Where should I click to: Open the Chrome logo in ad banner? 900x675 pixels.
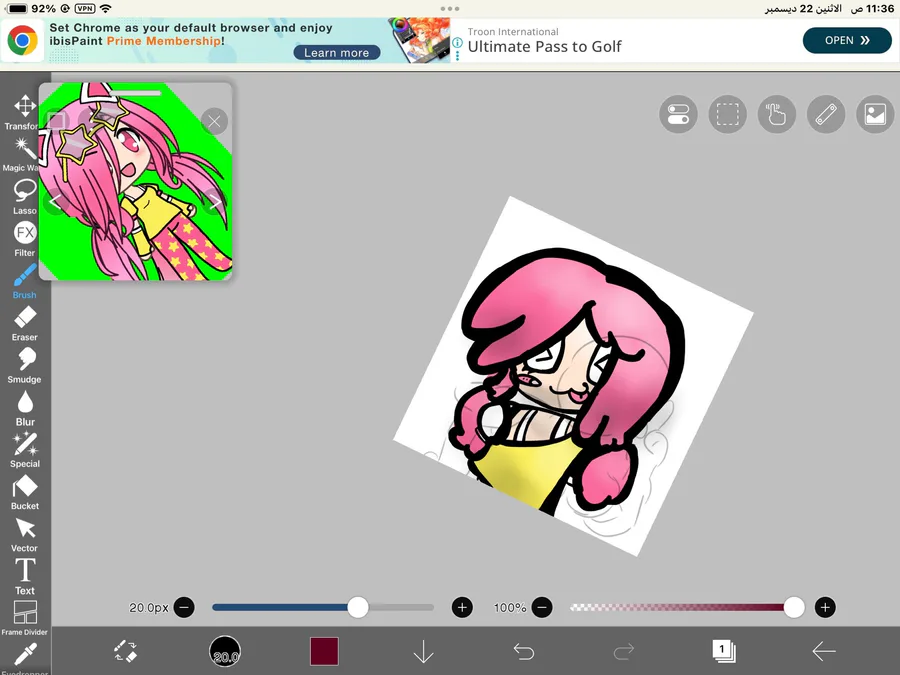point(22,40)
